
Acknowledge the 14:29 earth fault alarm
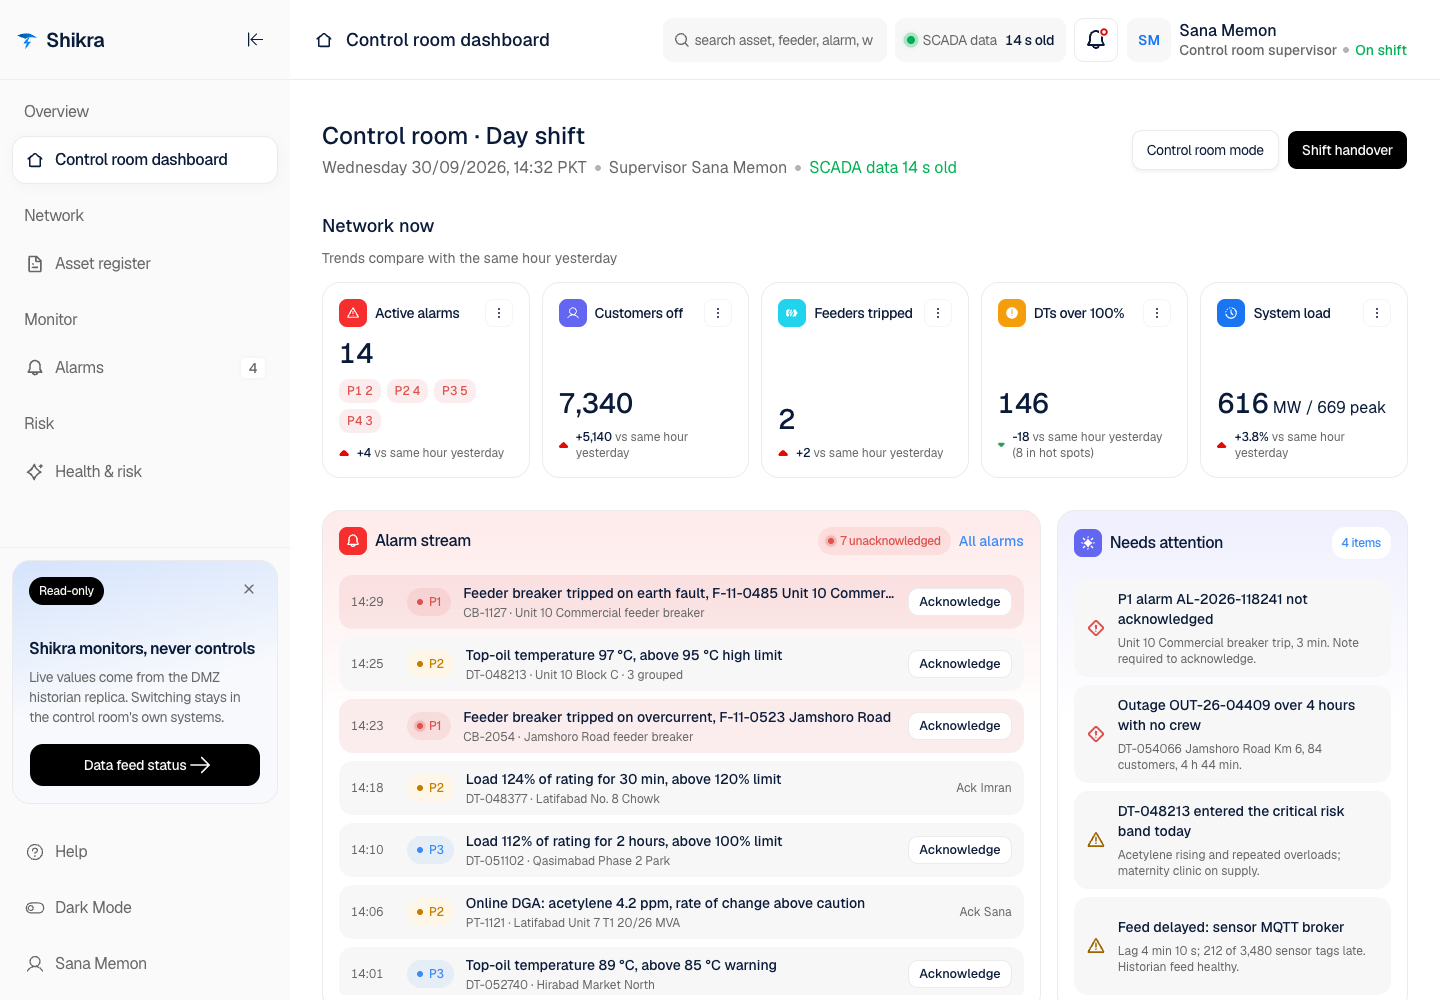(x=960, y=602)
